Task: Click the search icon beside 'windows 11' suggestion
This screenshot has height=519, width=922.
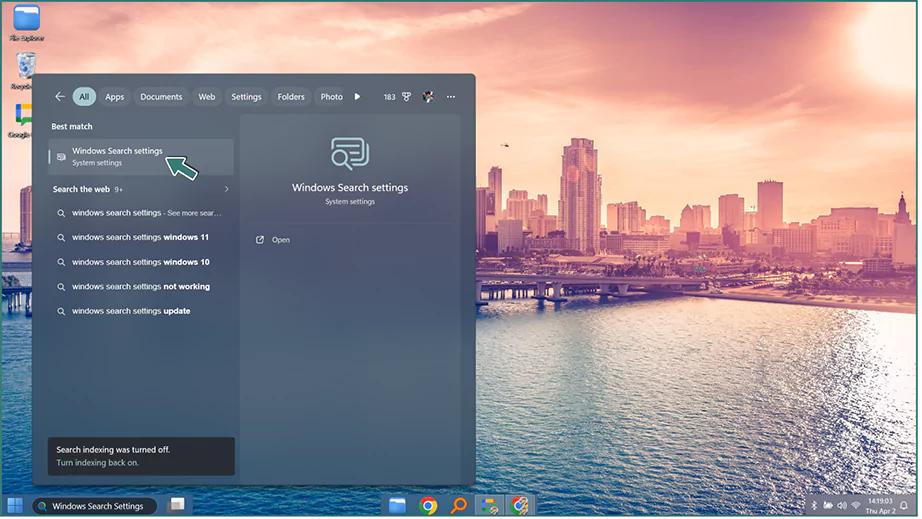Action: pos(61,239)
